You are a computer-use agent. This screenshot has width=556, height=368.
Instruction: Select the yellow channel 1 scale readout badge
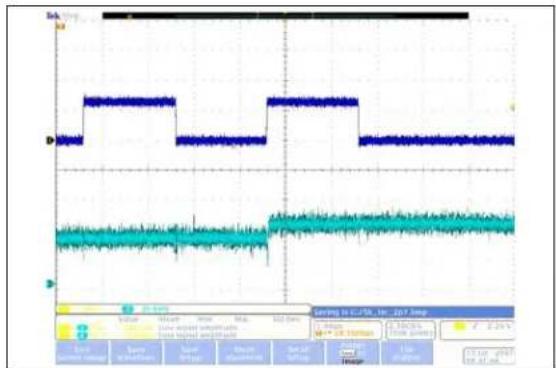point(64,310)
